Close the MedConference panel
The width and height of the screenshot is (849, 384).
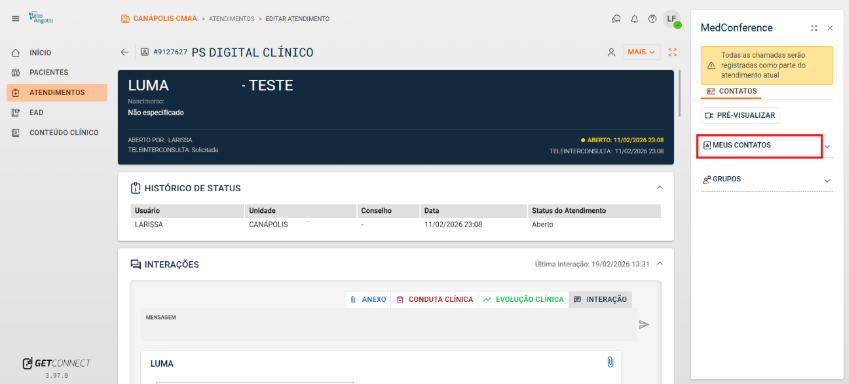[x=830, y=28]
